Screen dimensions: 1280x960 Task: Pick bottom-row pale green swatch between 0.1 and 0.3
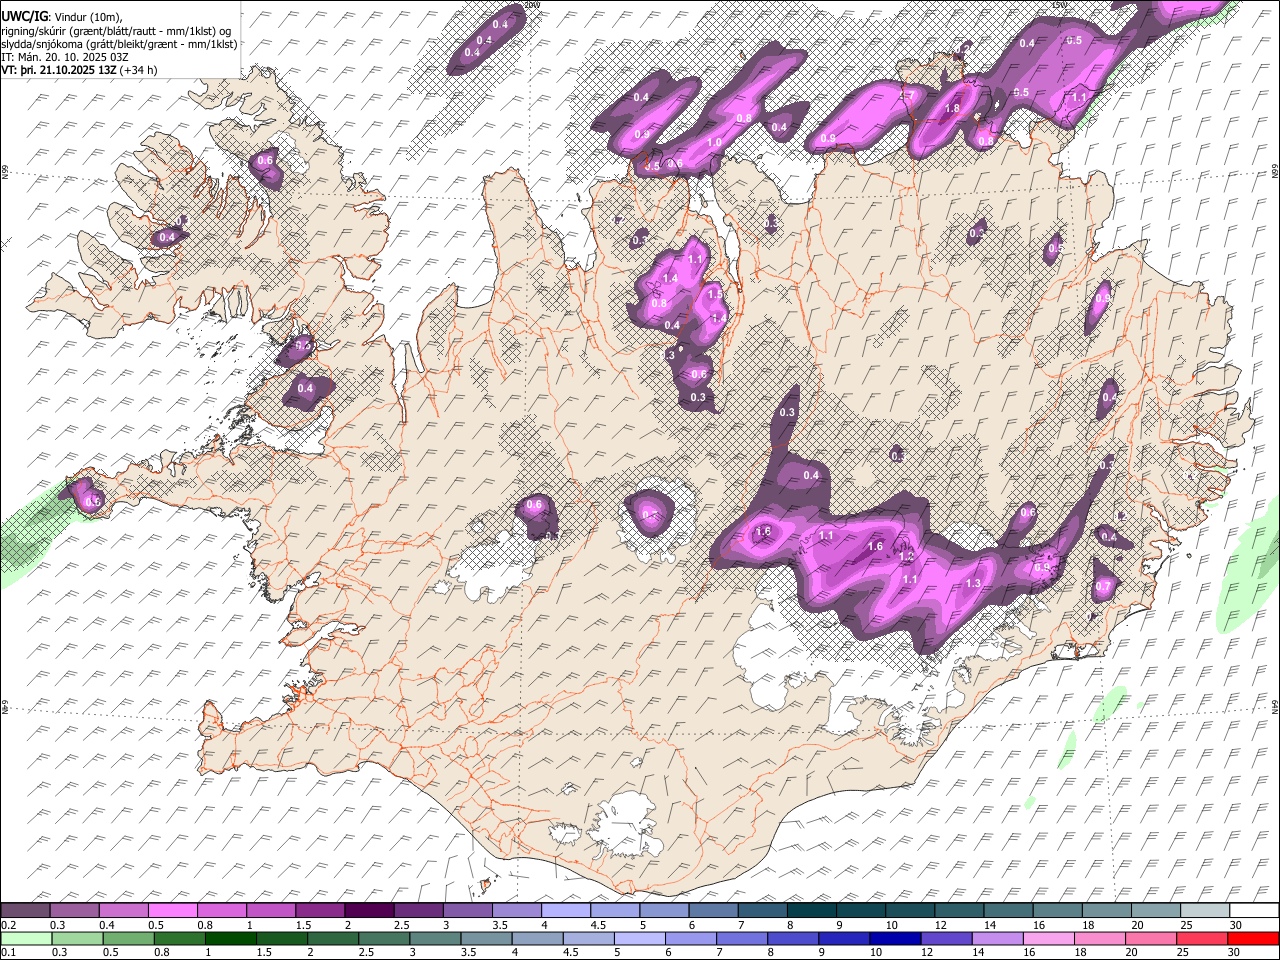tap(26, 938)
